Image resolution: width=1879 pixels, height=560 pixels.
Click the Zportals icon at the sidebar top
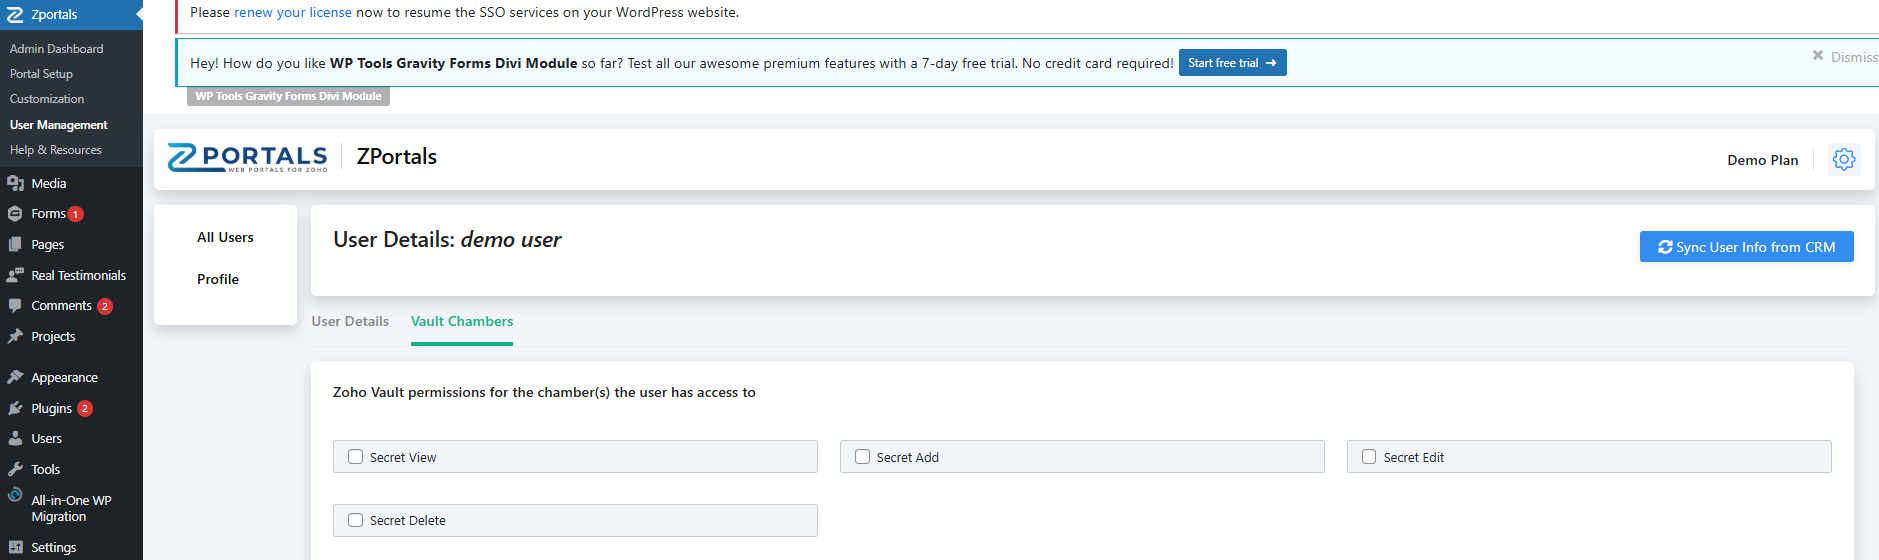tap(15, 15)
